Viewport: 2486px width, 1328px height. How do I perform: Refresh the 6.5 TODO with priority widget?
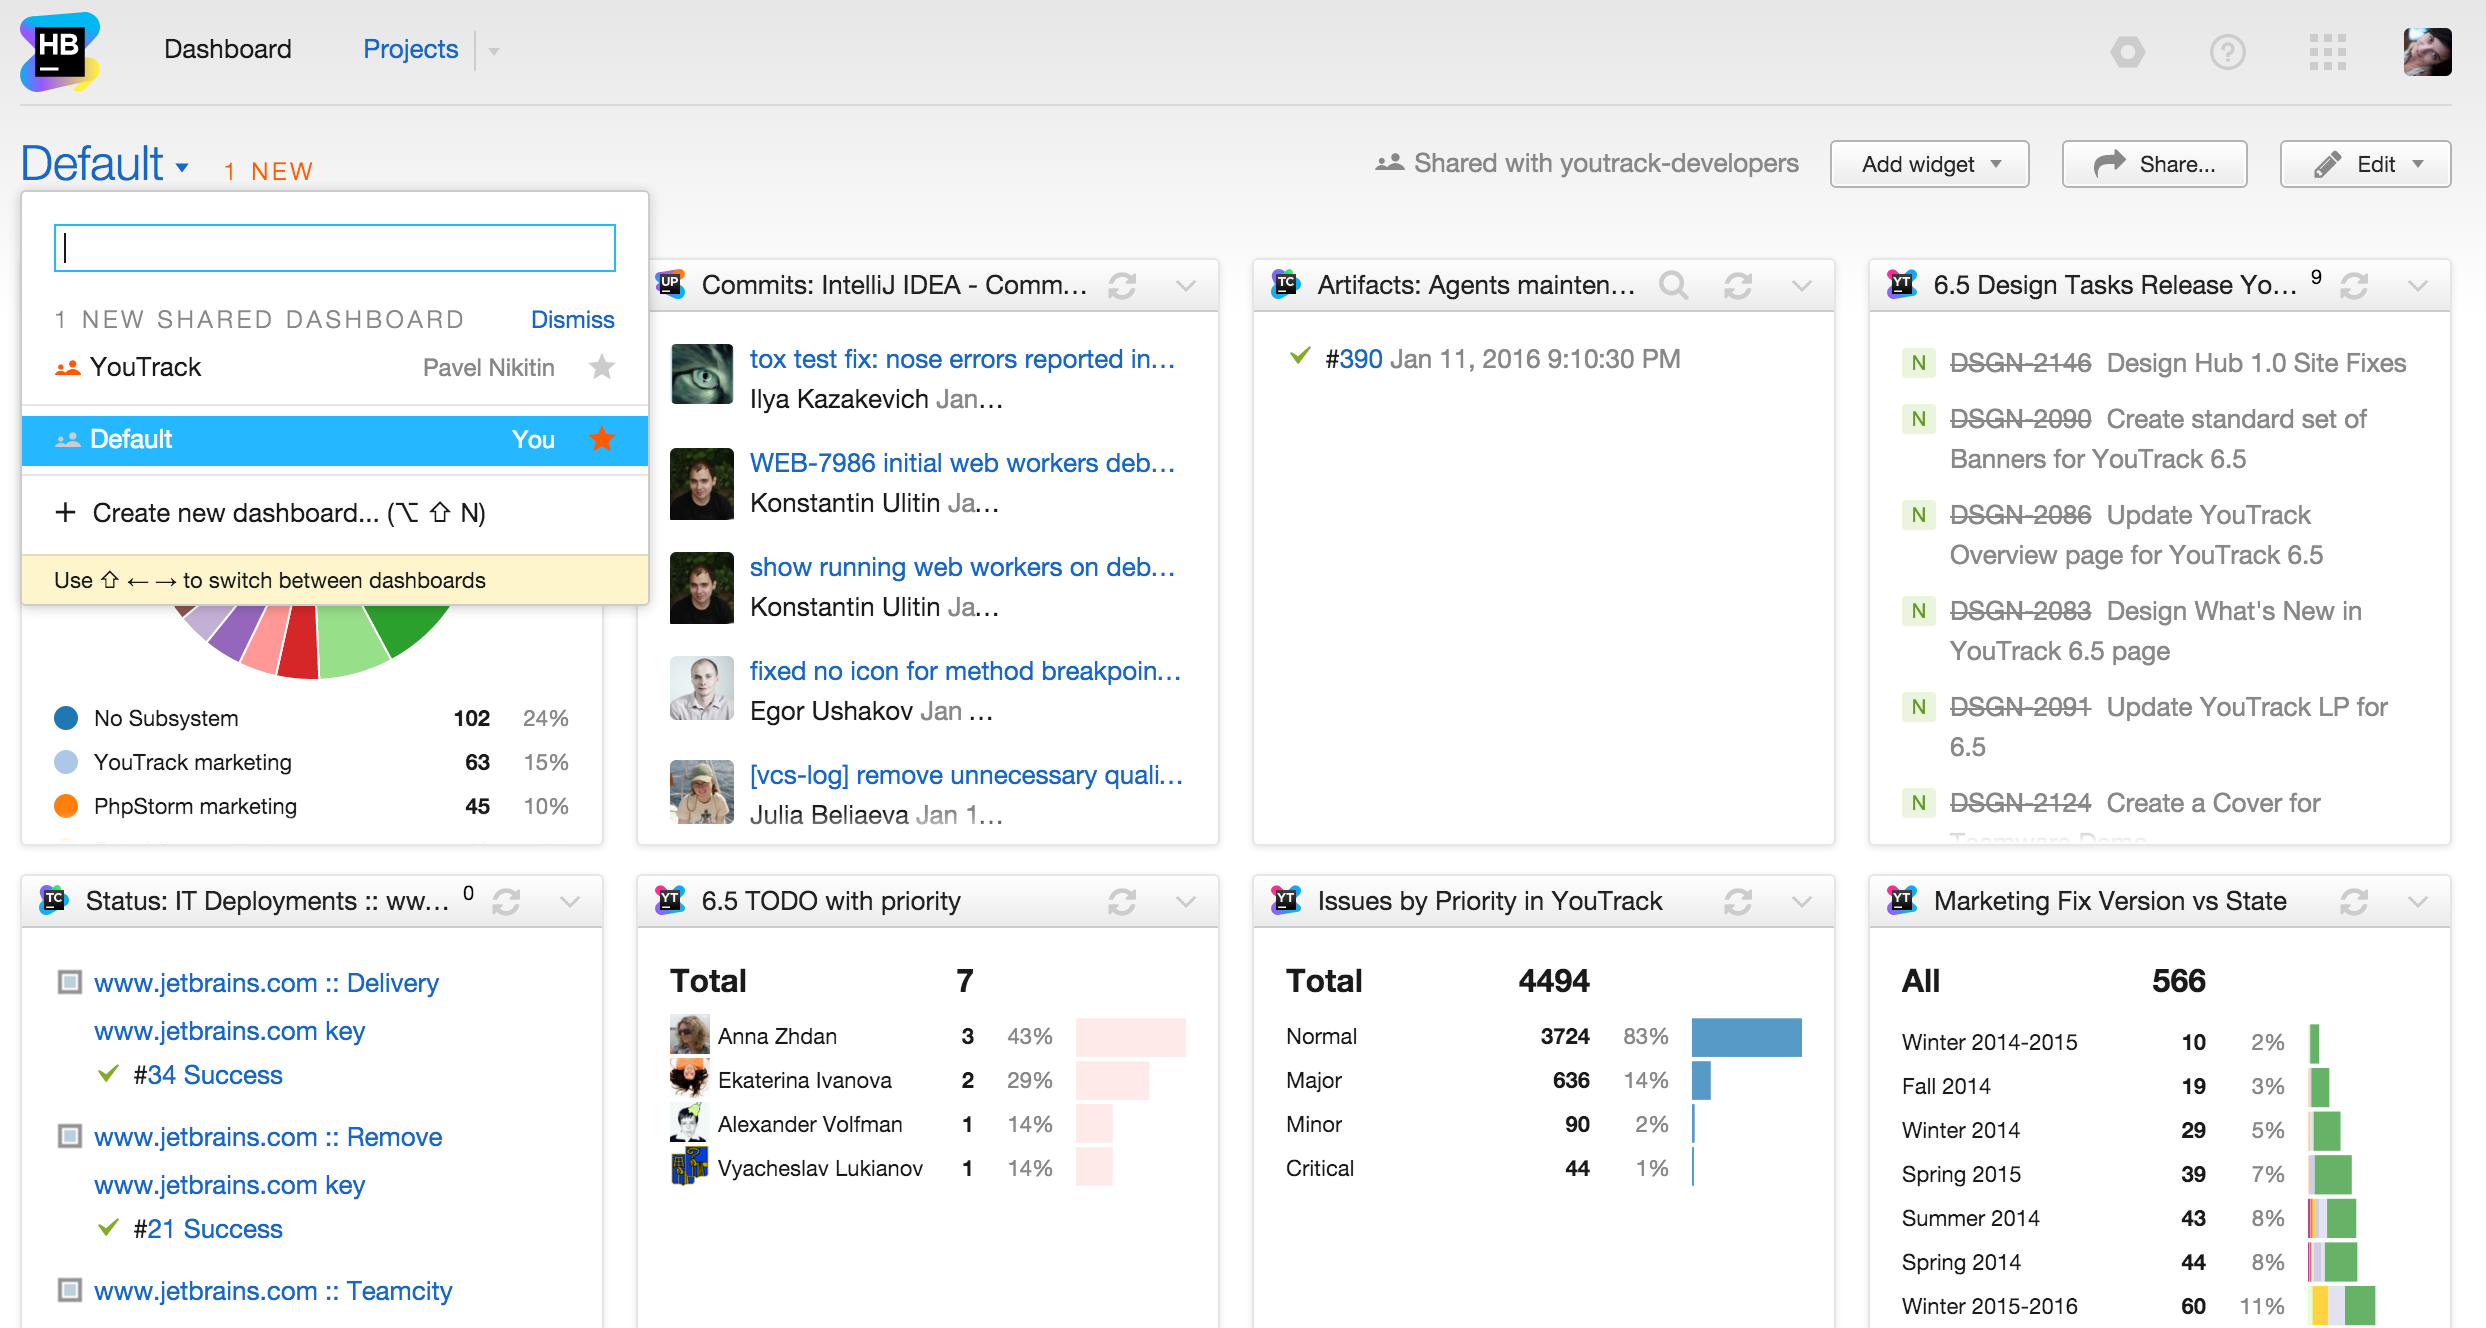coord(1122,902)
